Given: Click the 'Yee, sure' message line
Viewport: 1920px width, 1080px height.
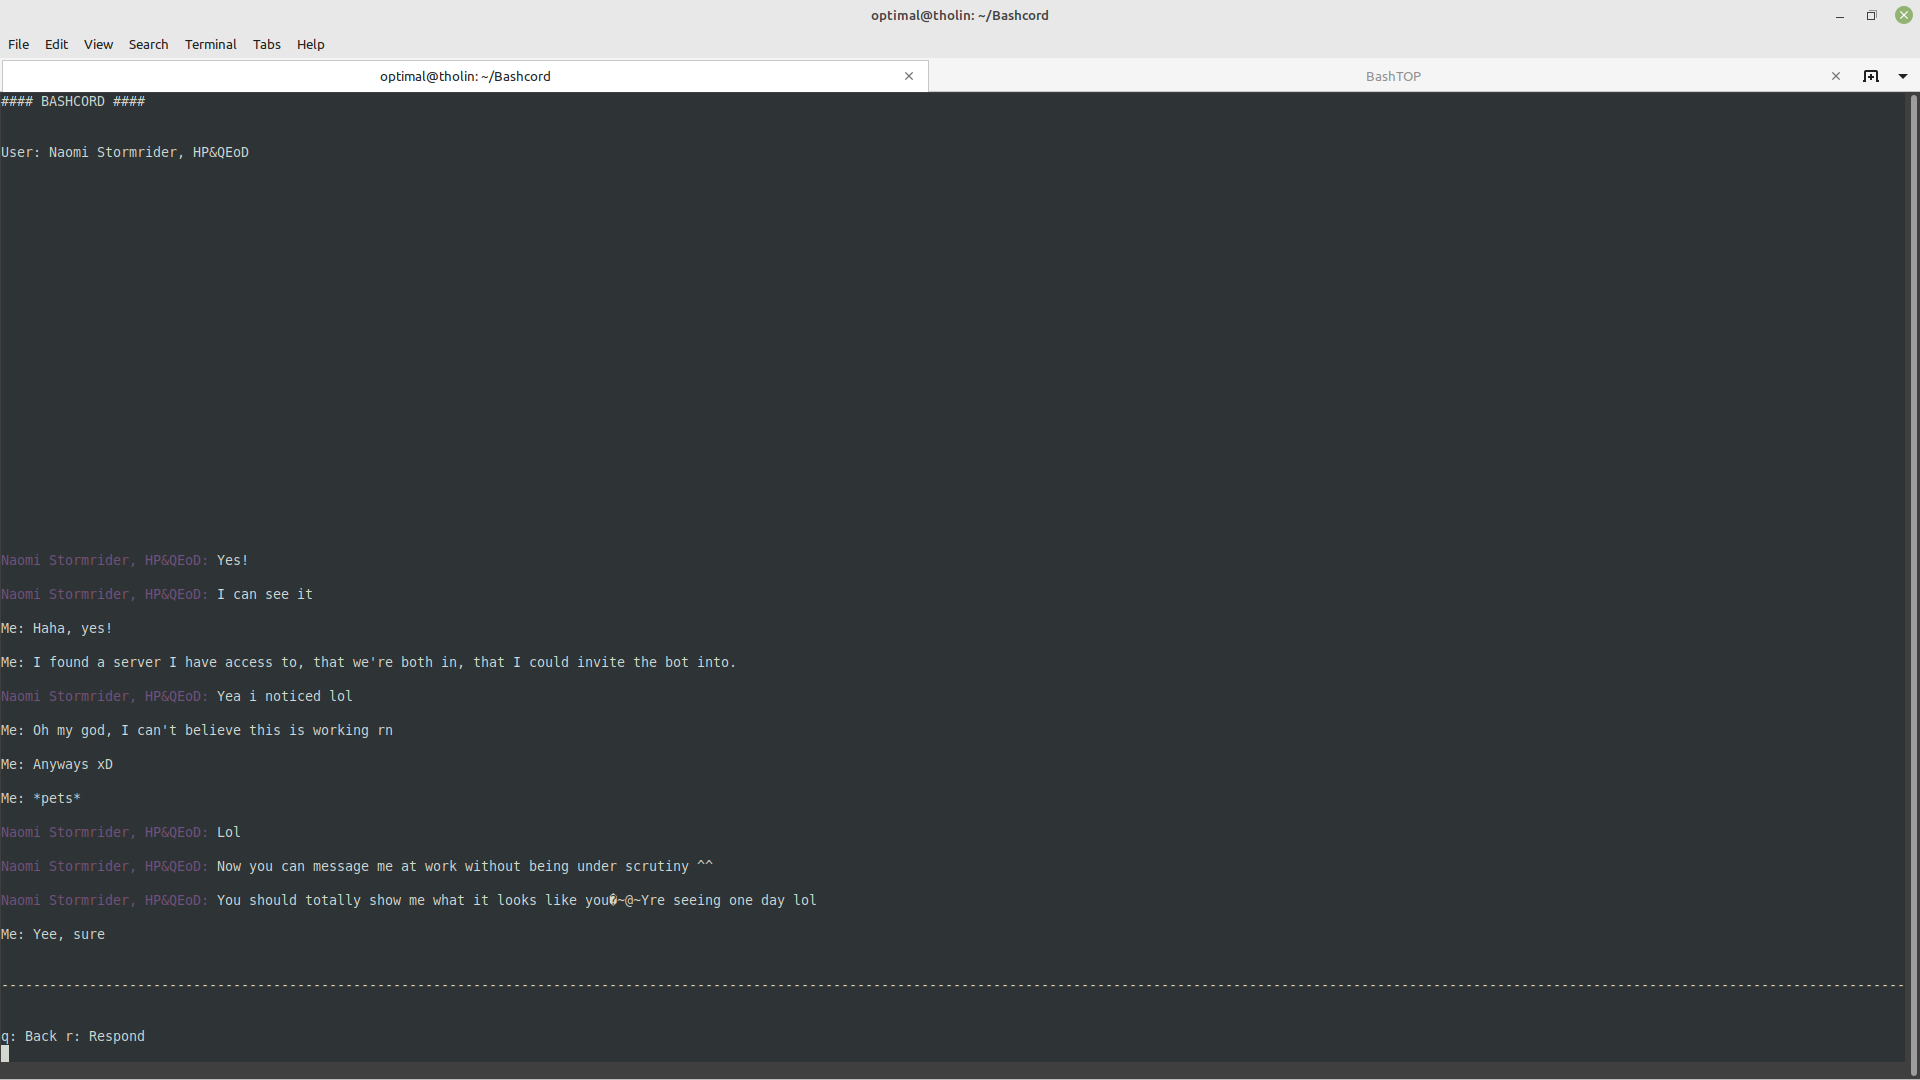Looking at the screenshot, I should click(x=68, y=934).
